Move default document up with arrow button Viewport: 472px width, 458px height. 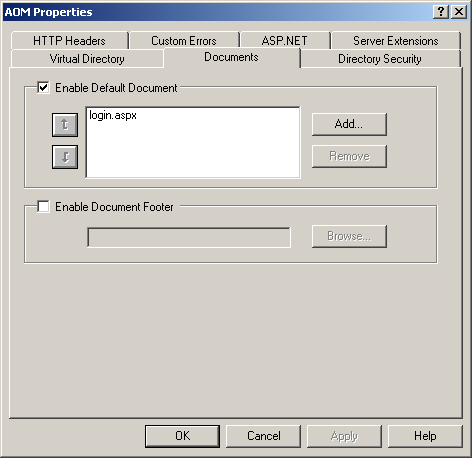pyautogui.click(x=65, y=125)
